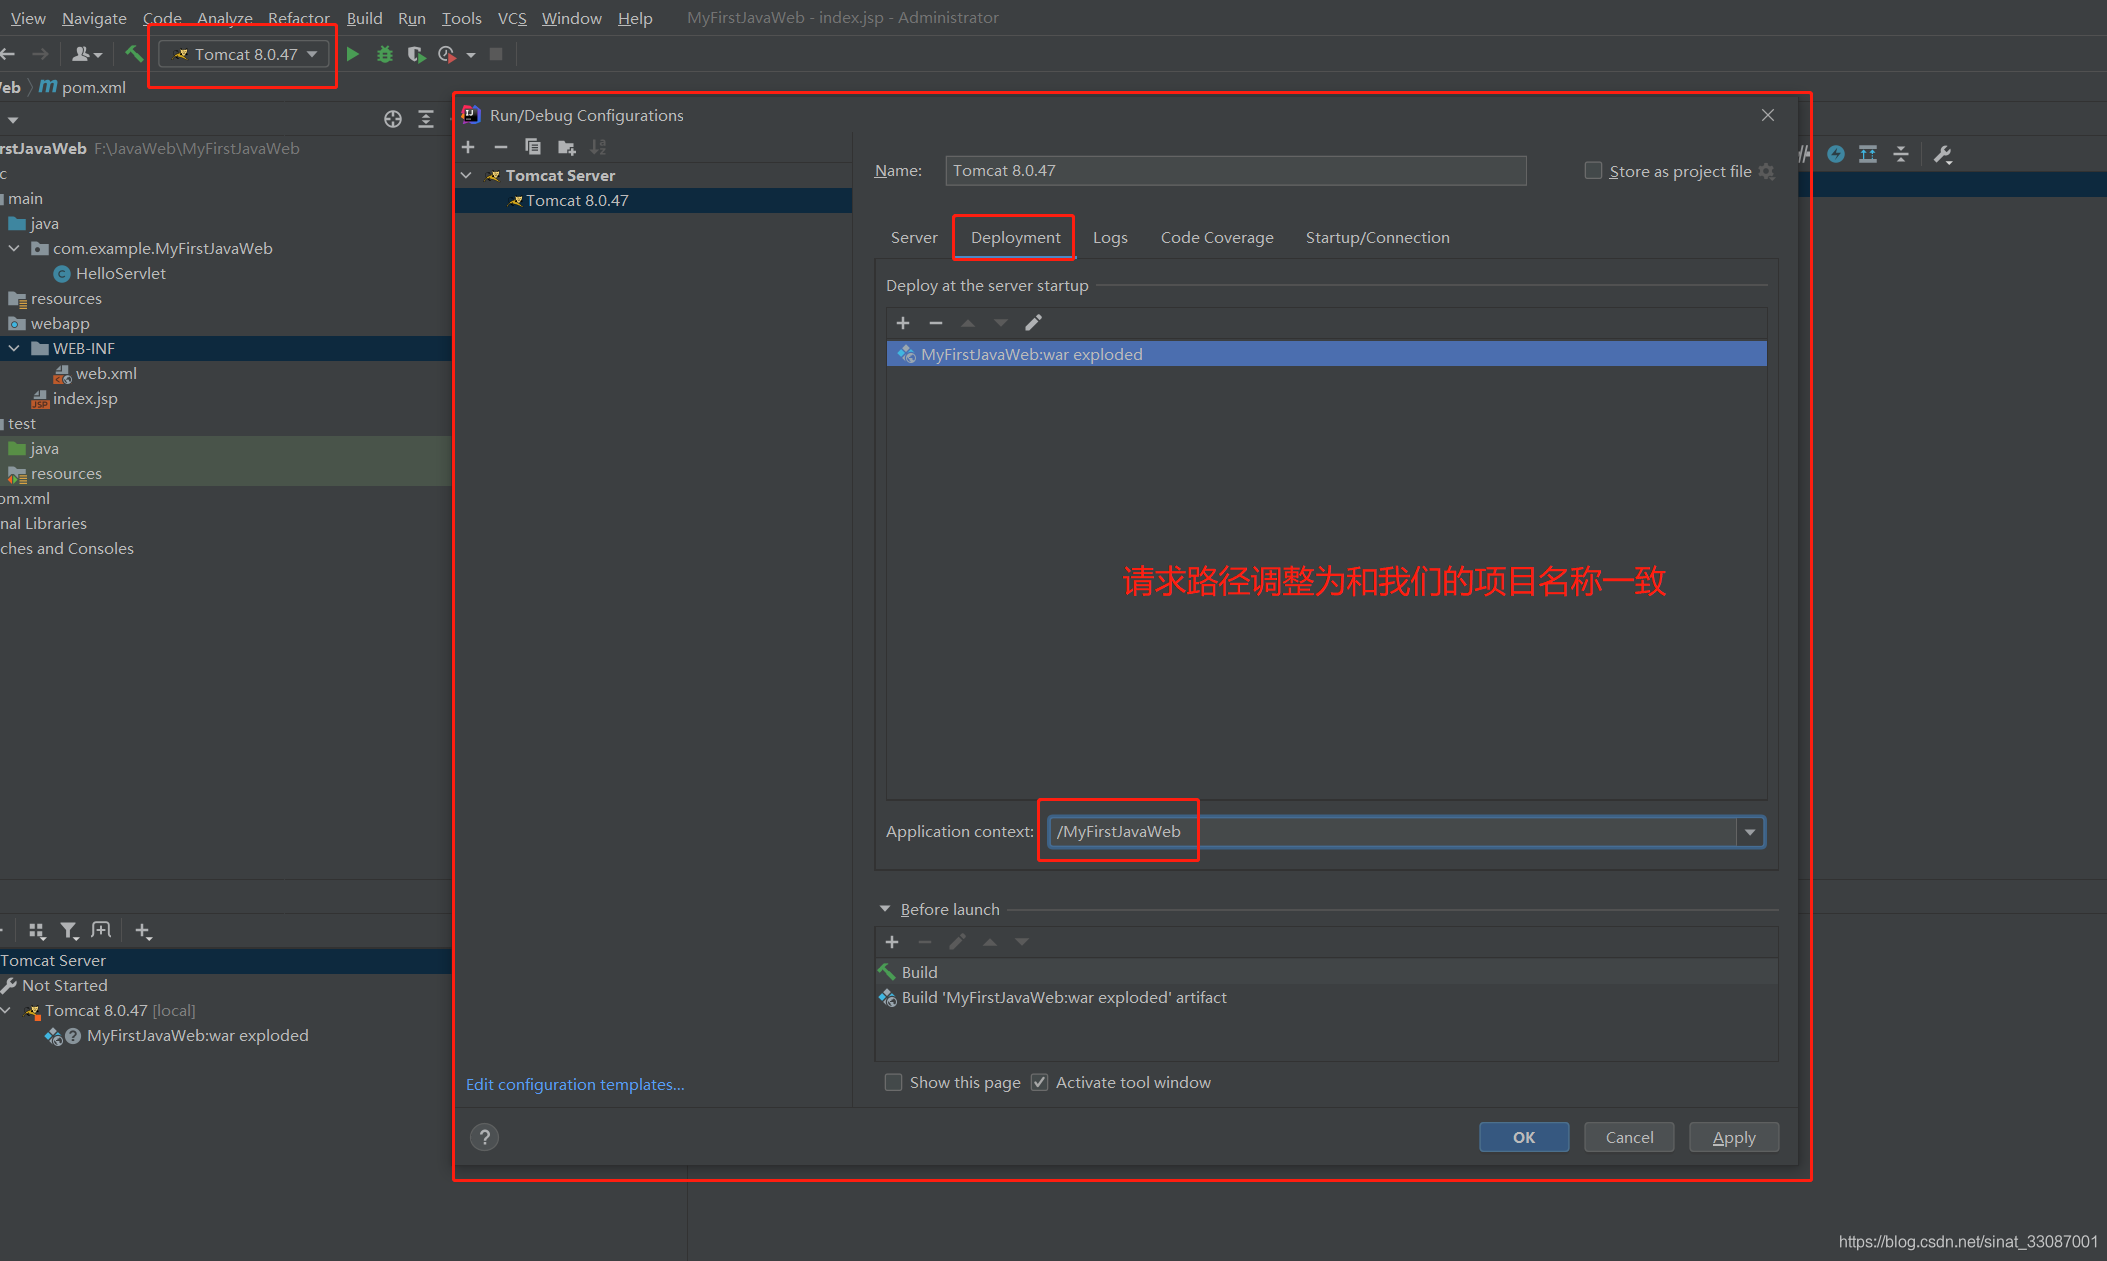Open the user profile dropdown in toolbar
Screen dimensions: 2107x1261
click(87, 54)
